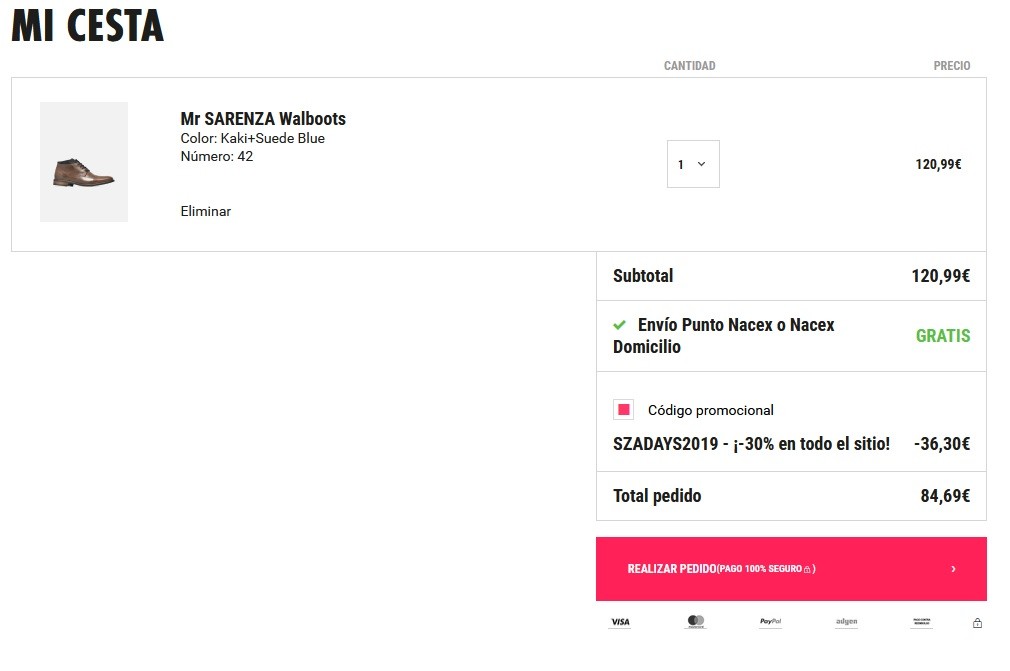Click the Pago Contra Reembolso icon
1010x671 pixels.
922,622
